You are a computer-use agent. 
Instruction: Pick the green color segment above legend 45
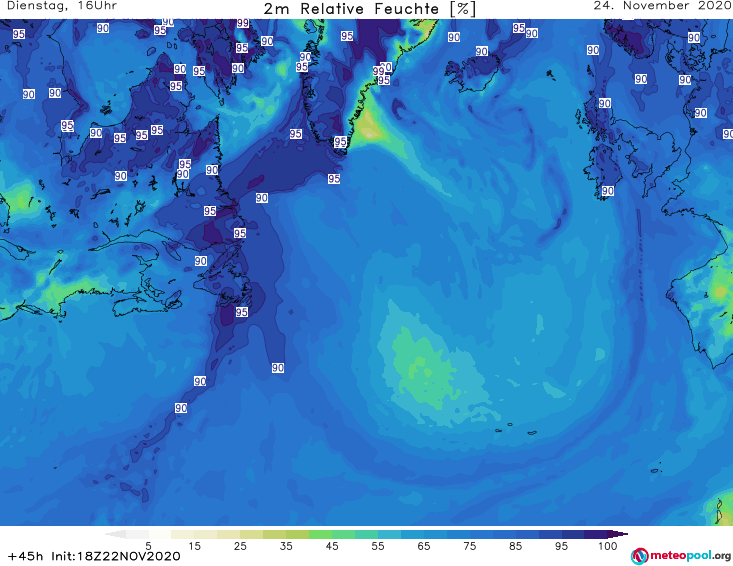[320, 534]
